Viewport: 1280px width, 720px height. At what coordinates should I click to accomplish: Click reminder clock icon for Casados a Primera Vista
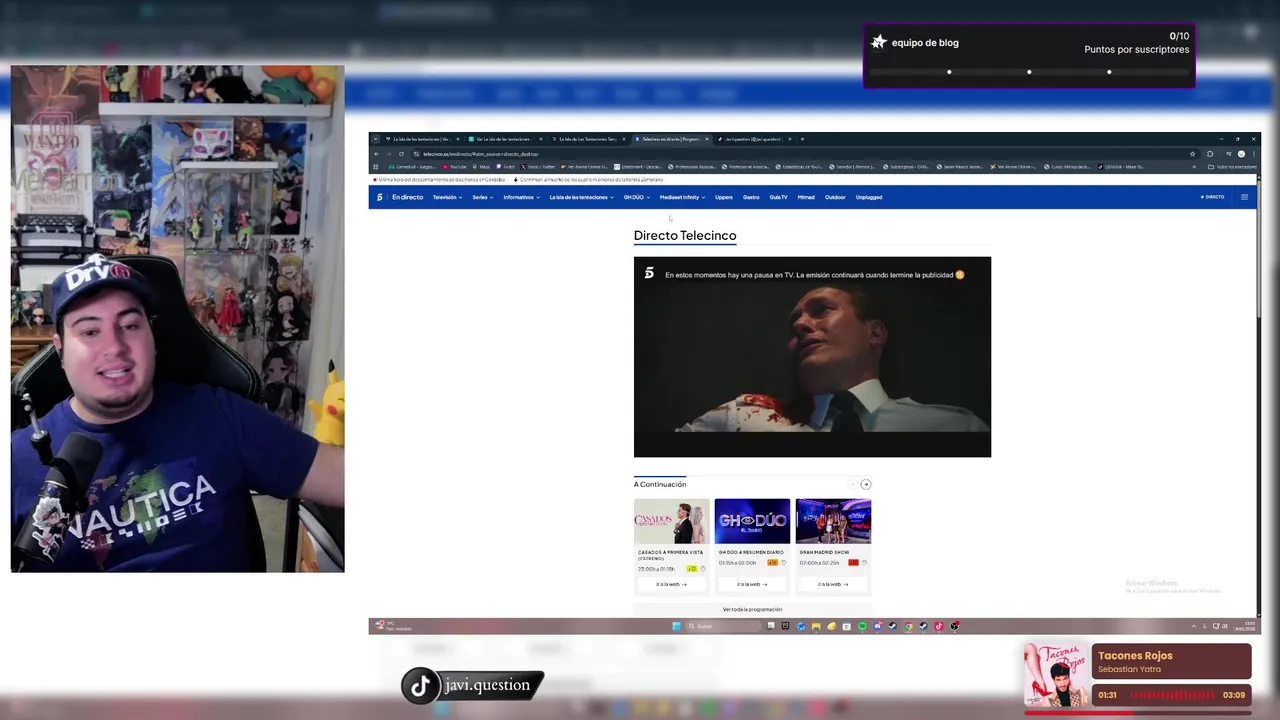click(702, 568)
